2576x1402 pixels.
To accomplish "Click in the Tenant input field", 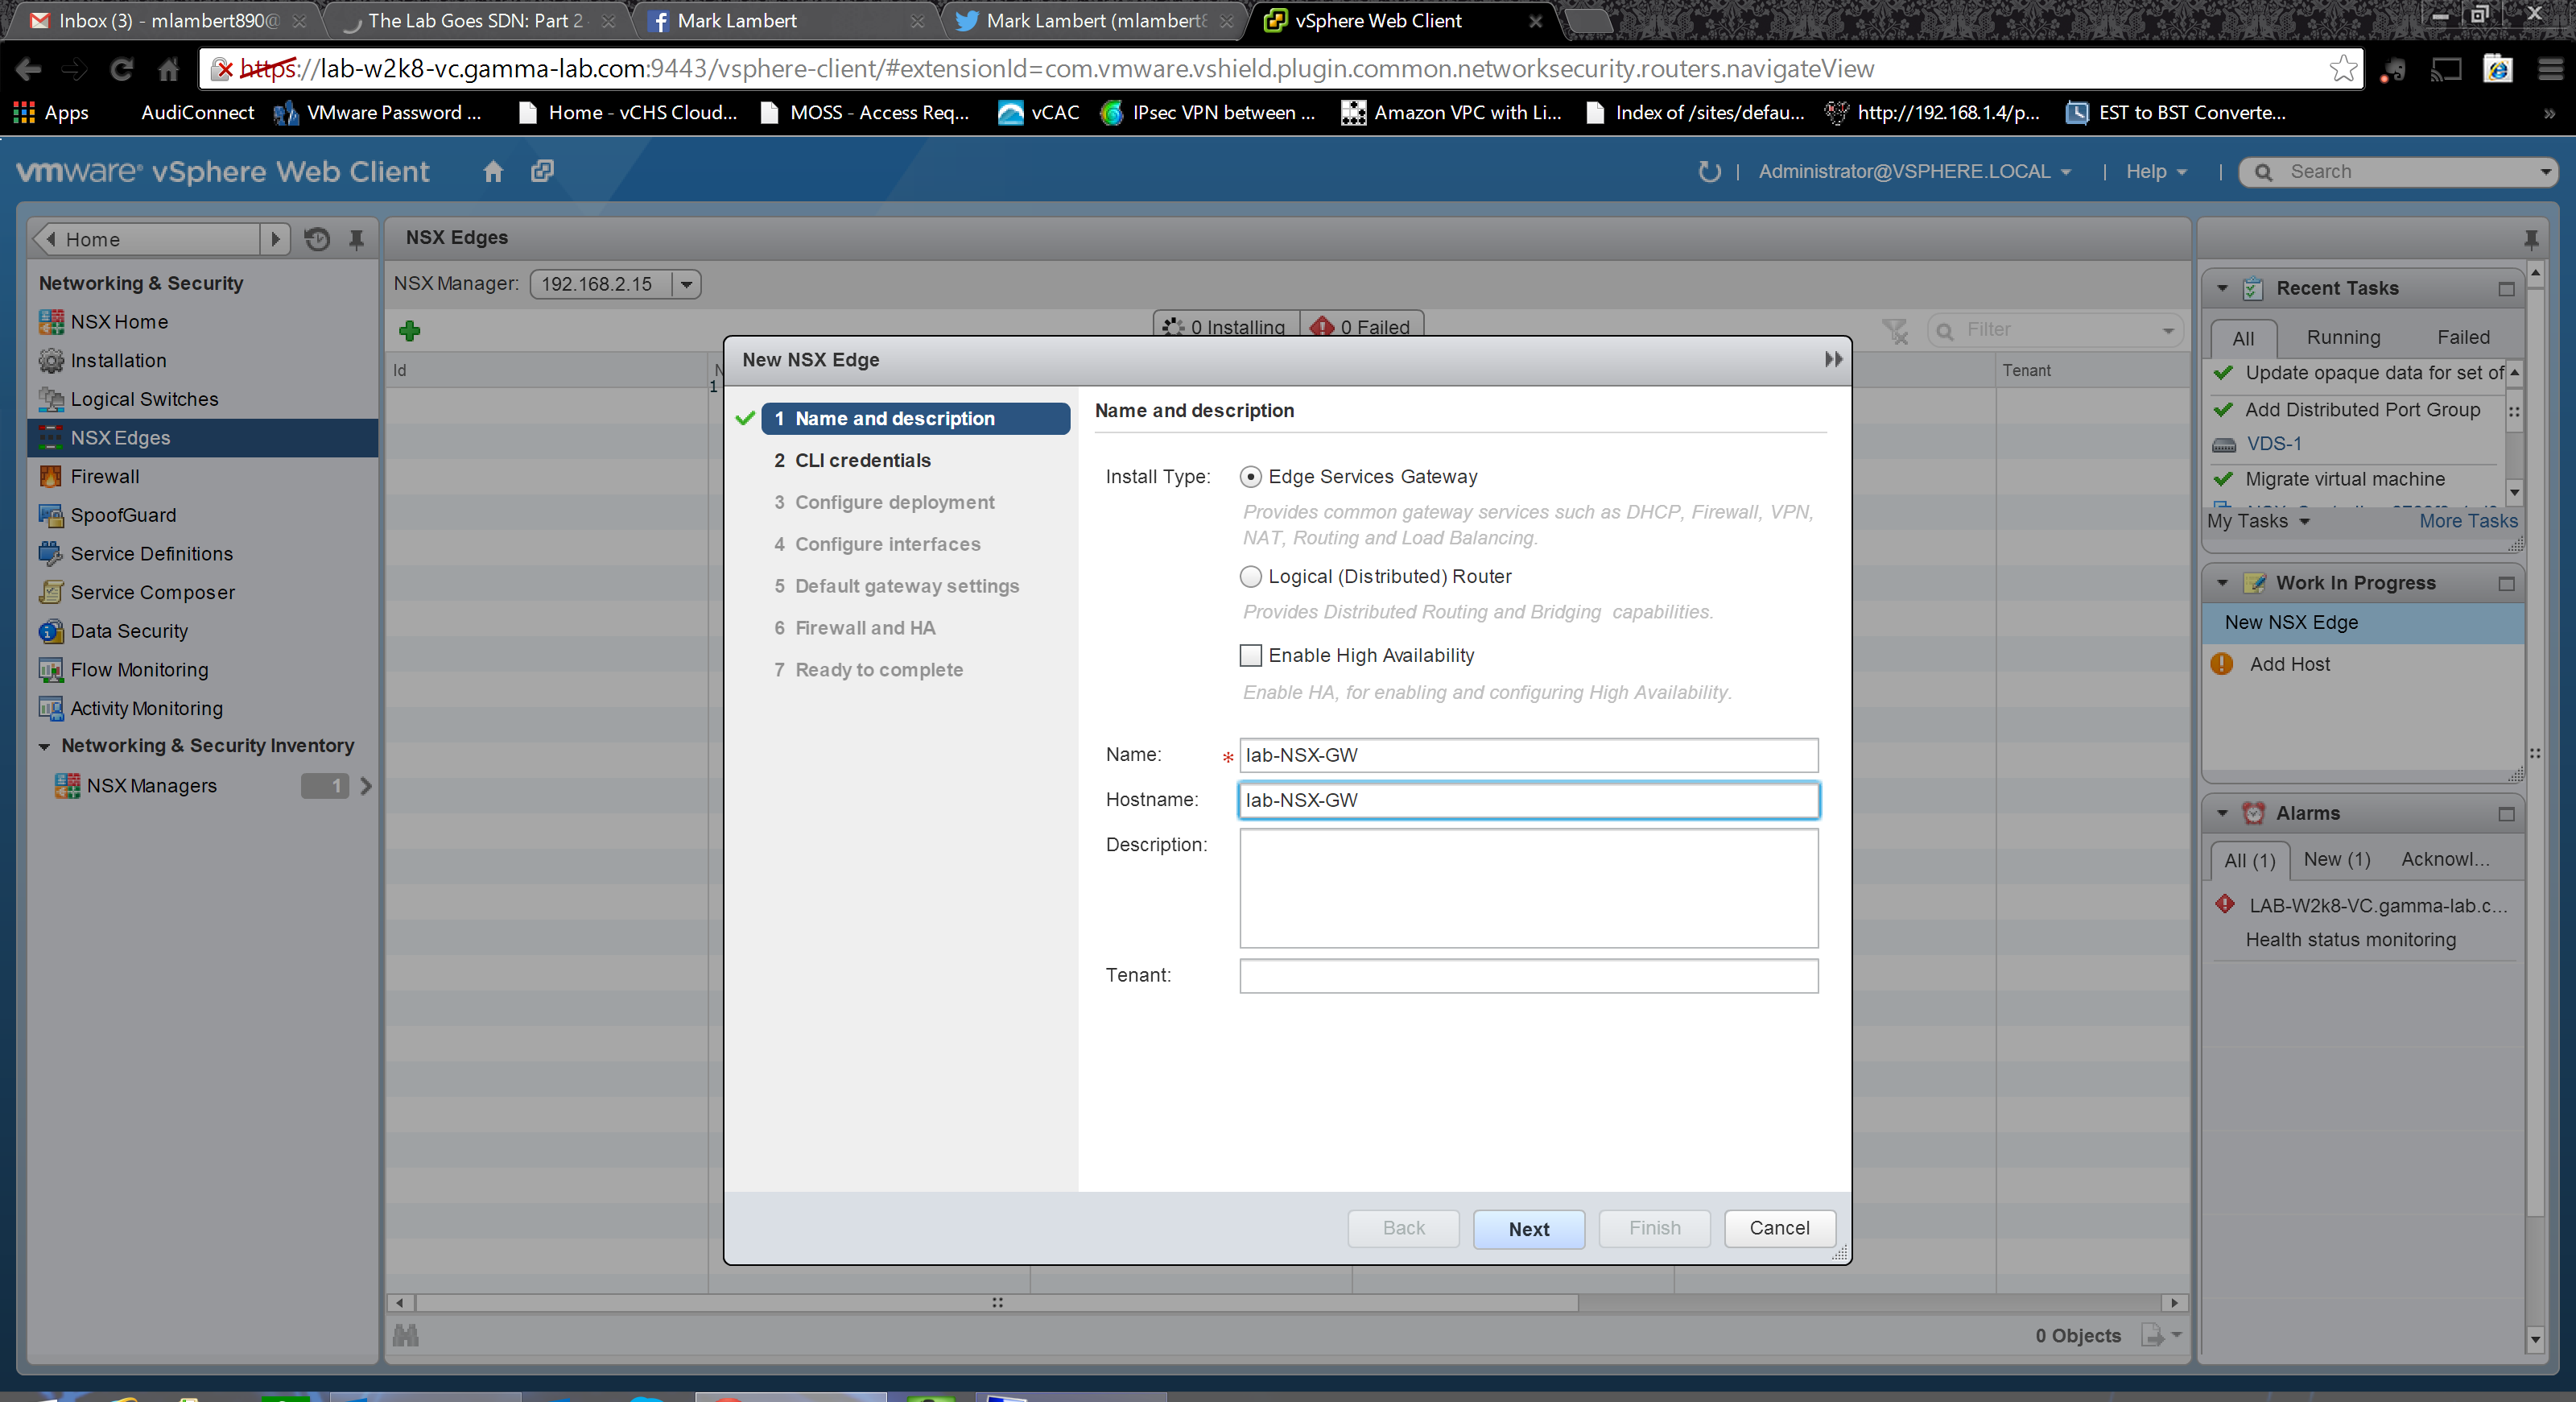I will tap(1527, 976).
